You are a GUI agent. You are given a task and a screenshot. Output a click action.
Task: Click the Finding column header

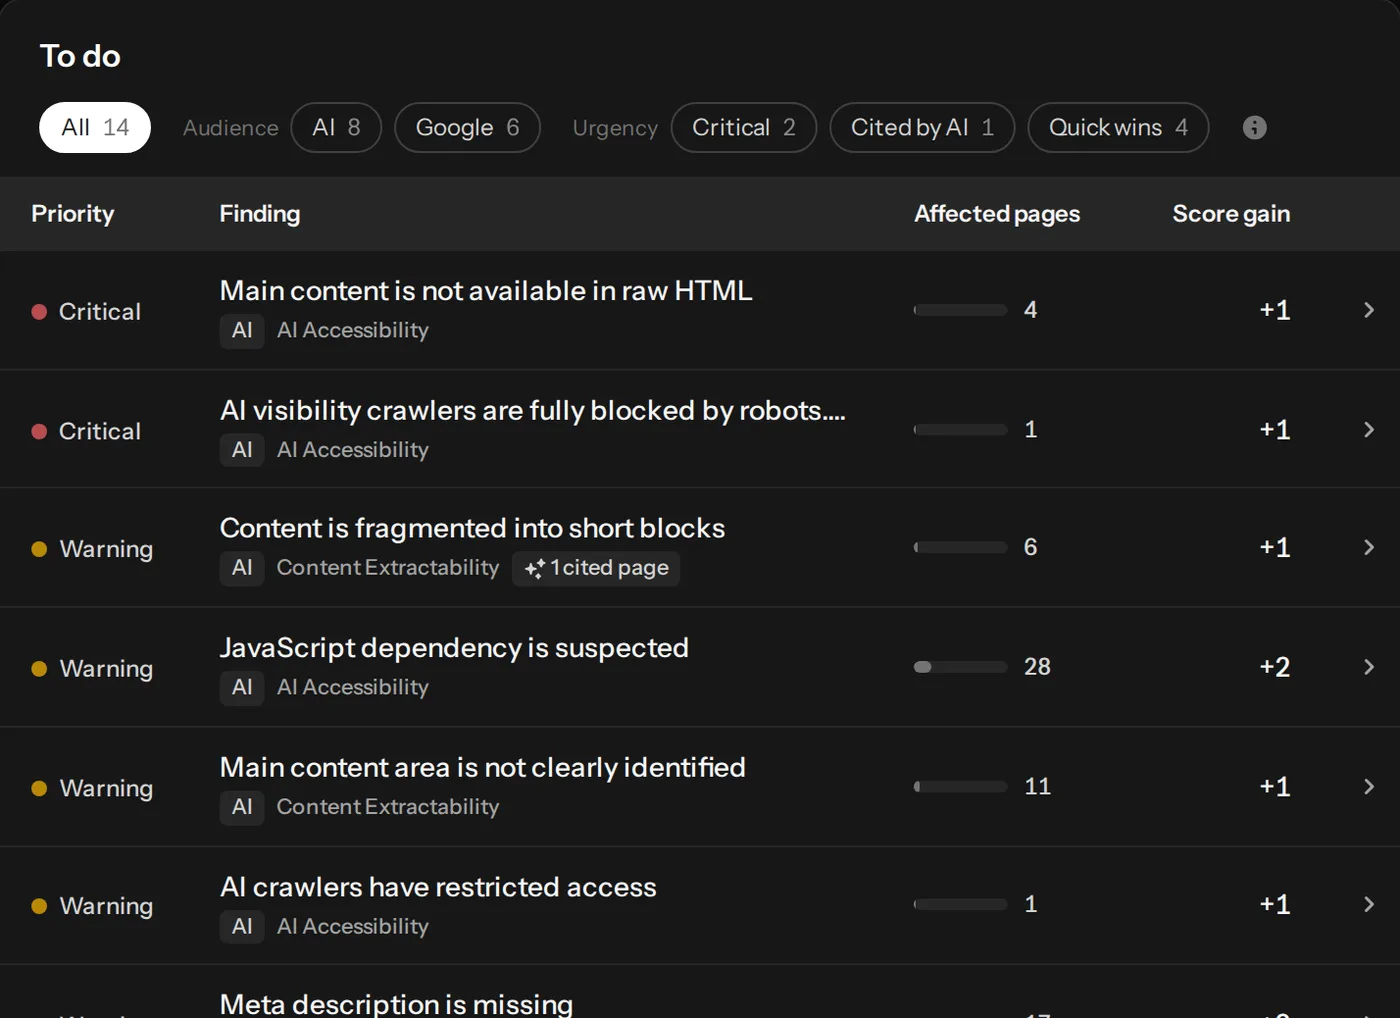[x=260, y=214]
